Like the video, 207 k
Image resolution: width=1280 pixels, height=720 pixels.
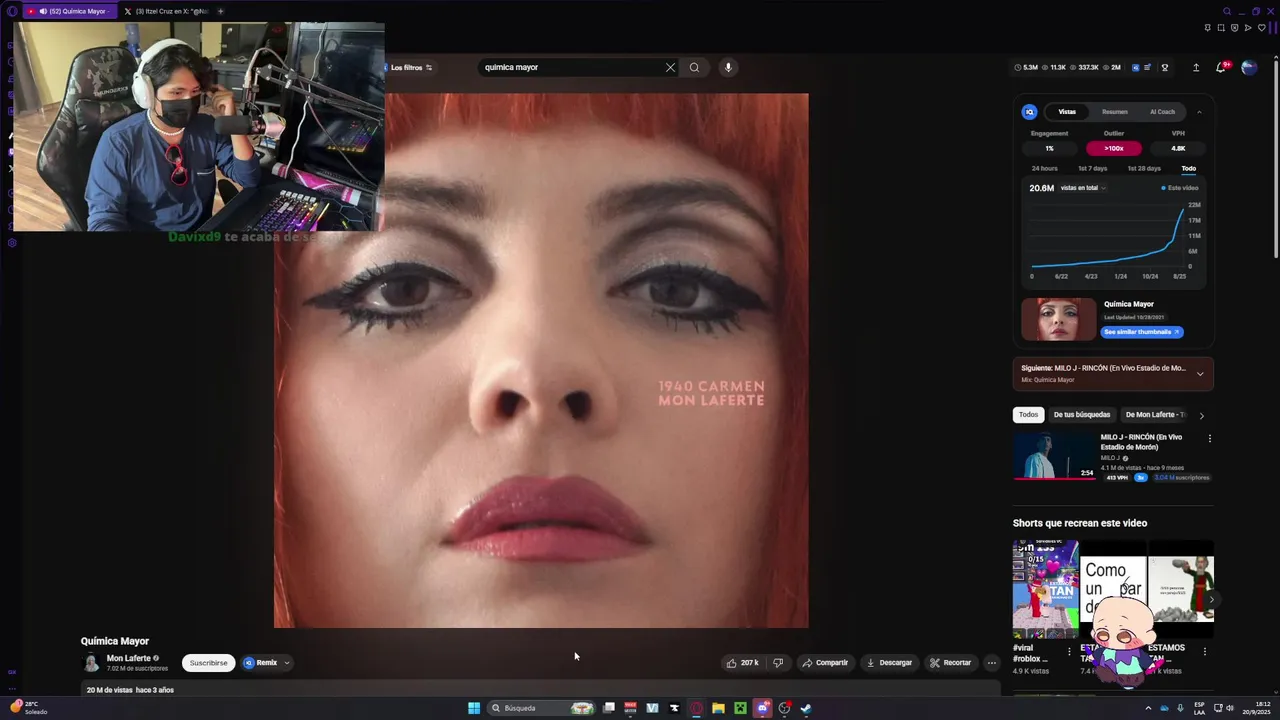pyautogui.click(x=742, y=662)
